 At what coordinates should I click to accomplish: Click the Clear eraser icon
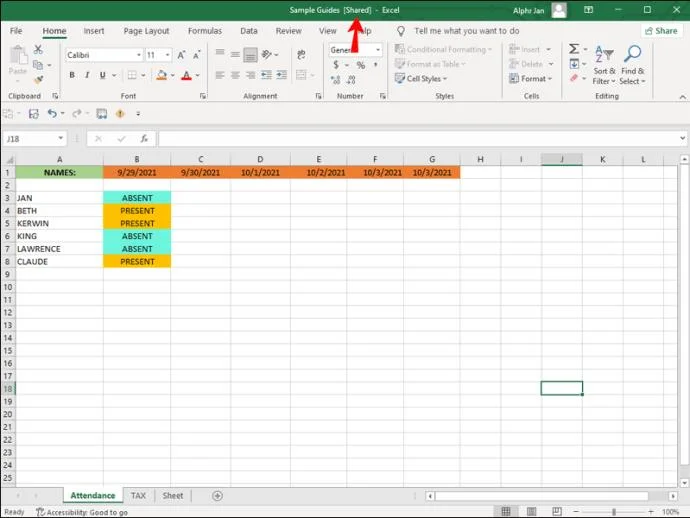574,78
